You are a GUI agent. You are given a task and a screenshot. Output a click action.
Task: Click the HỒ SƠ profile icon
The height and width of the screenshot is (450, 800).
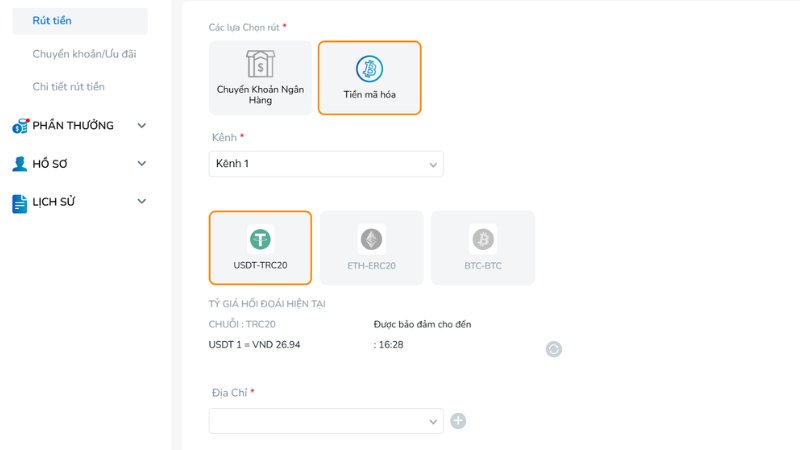20,164
